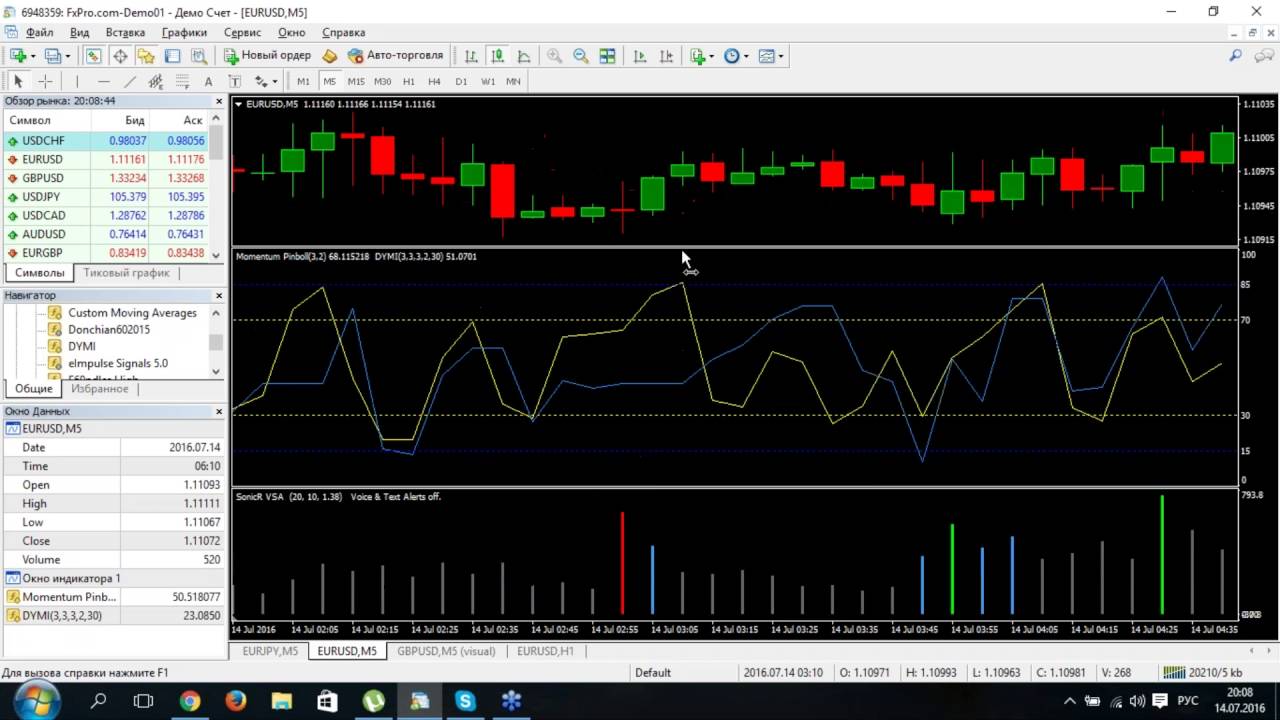Open the search magnifier icon
1280x720 pixels.
point(1236,56)
